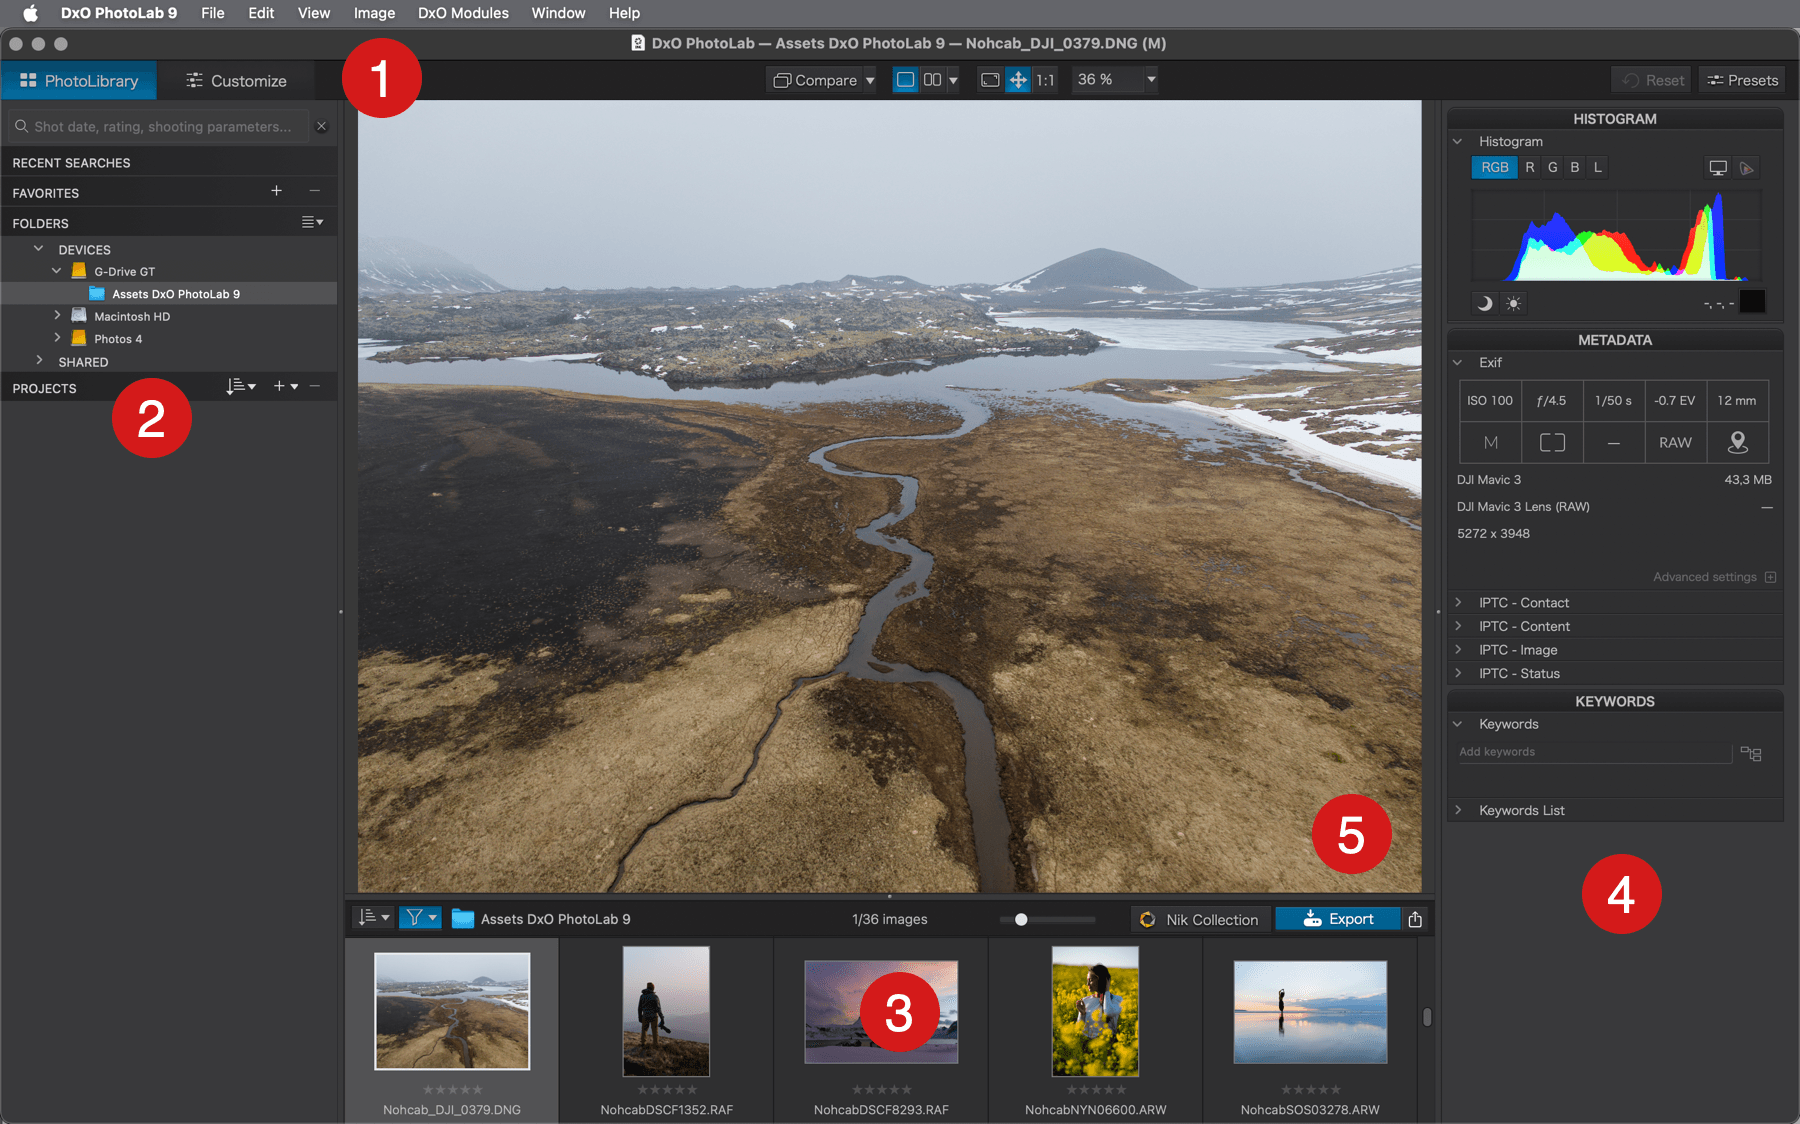The height and width of the screenshot is (1124, 1800).
Task: Adjust the thumbnail size slider
Action: coord(1021,919)
